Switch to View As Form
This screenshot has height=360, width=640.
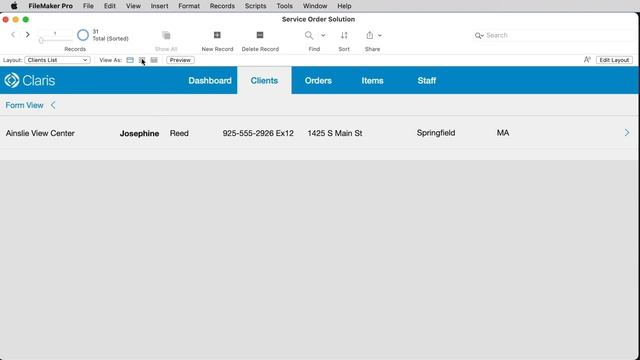[x=130, y=60]
